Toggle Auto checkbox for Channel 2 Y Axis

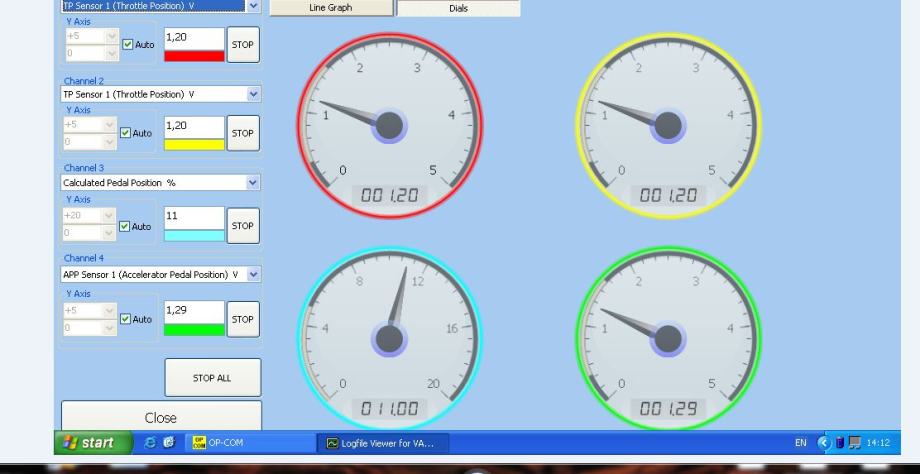[126, 133]
